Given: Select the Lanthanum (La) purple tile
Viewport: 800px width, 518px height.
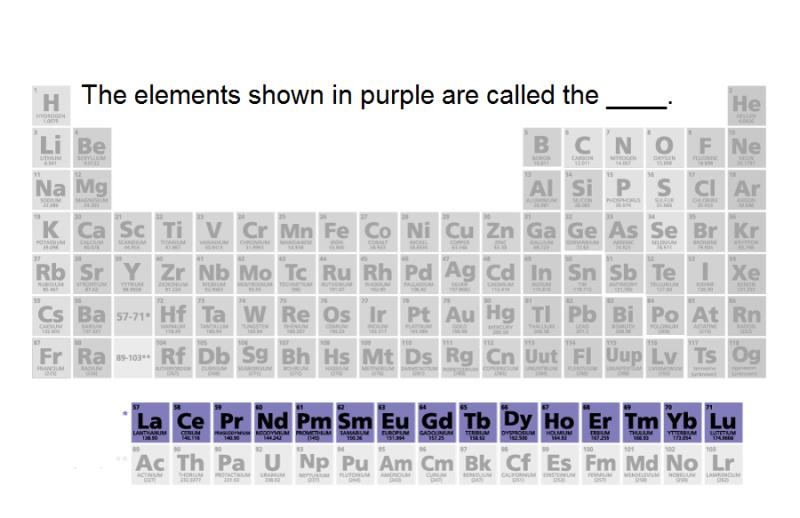Looking at the screenshot, I should (x=151, y=422).
